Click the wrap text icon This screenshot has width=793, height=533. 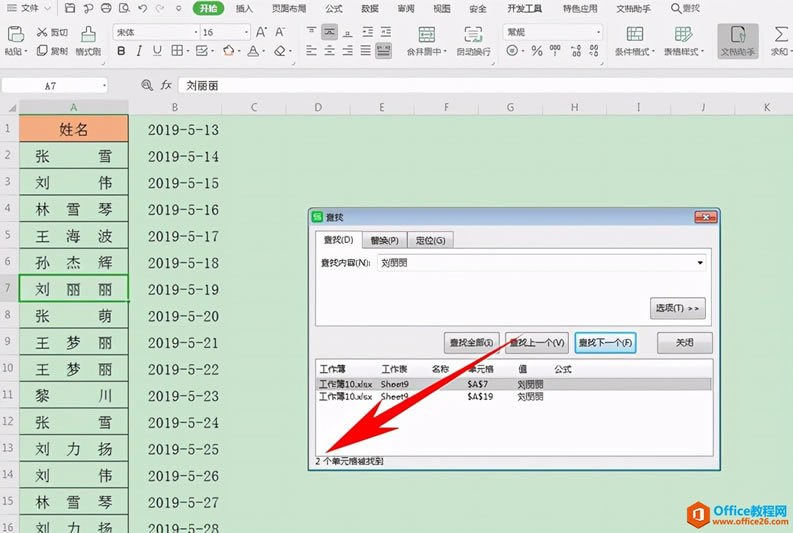click(x=473, y=34)
